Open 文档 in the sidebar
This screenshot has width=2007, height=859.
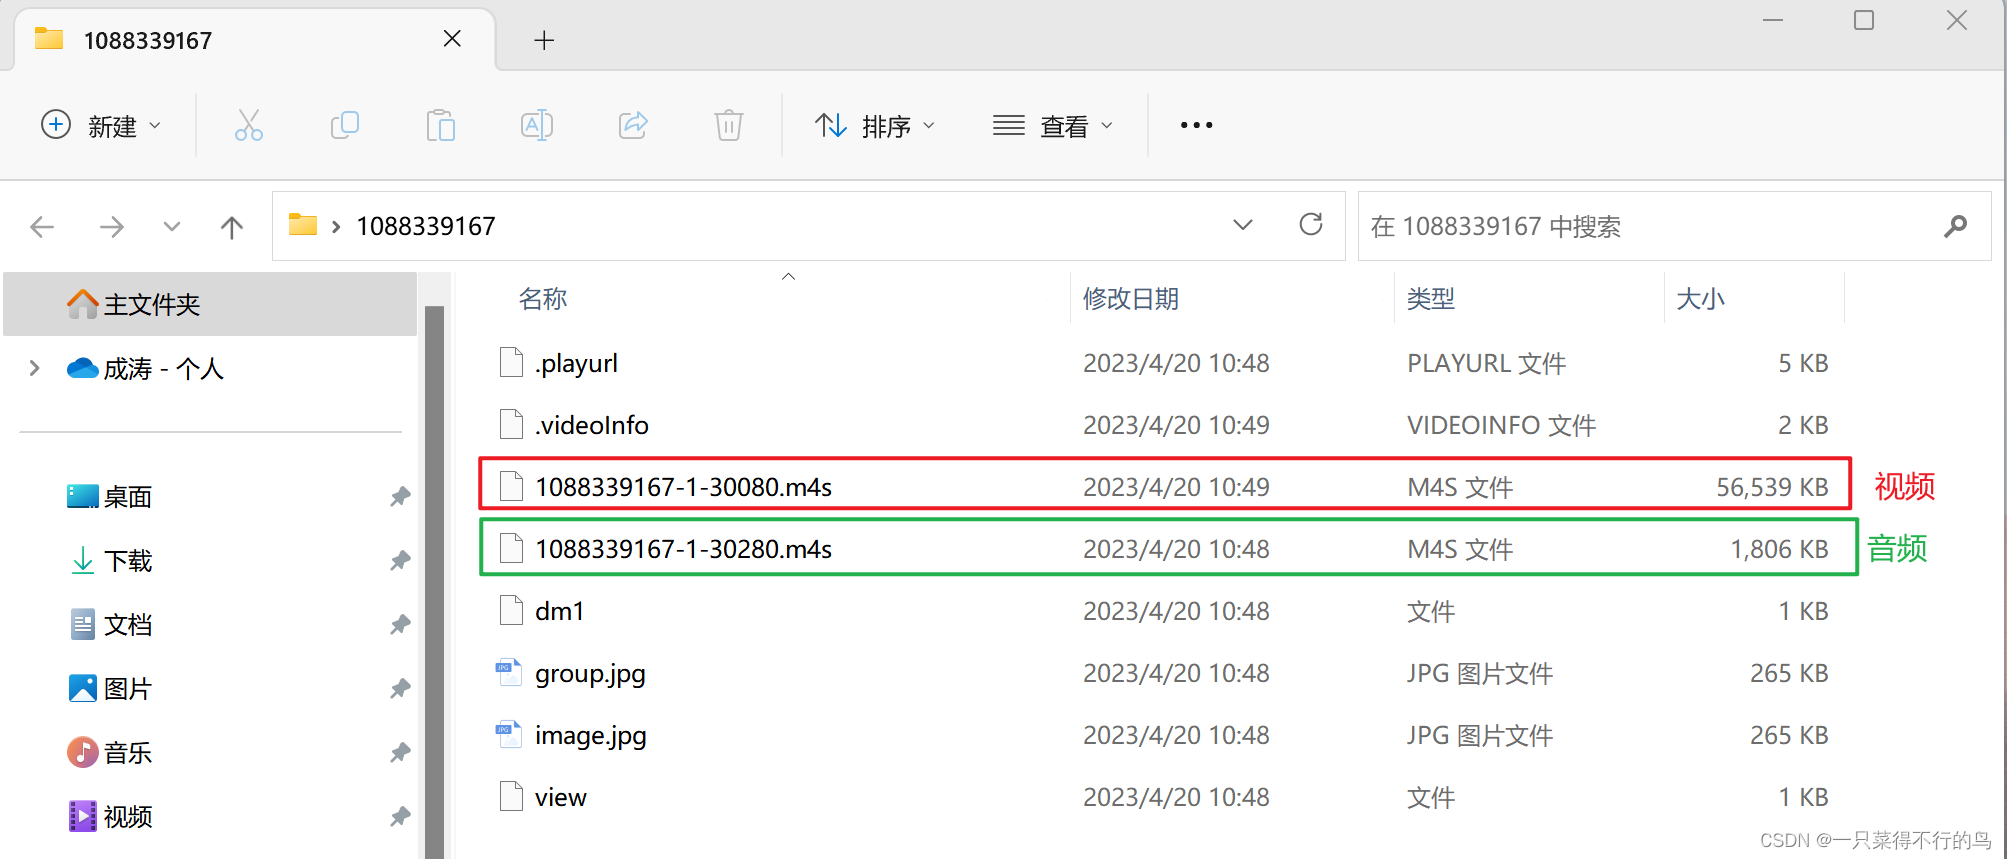coord(128,625)
